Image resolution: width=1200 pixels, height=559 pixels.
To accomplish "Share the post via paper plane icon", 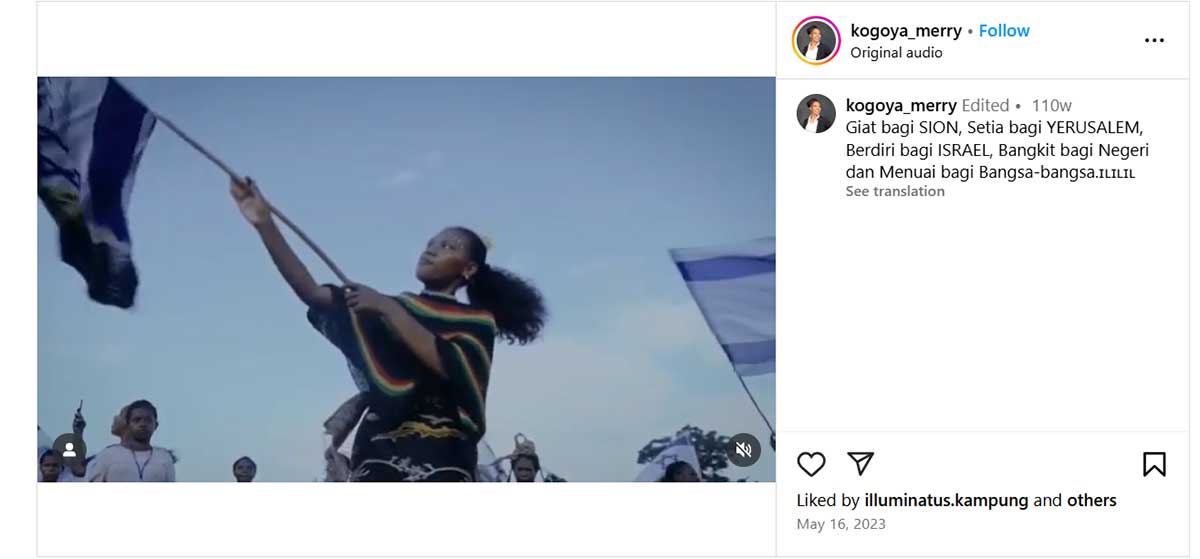I will click(860, 463).
